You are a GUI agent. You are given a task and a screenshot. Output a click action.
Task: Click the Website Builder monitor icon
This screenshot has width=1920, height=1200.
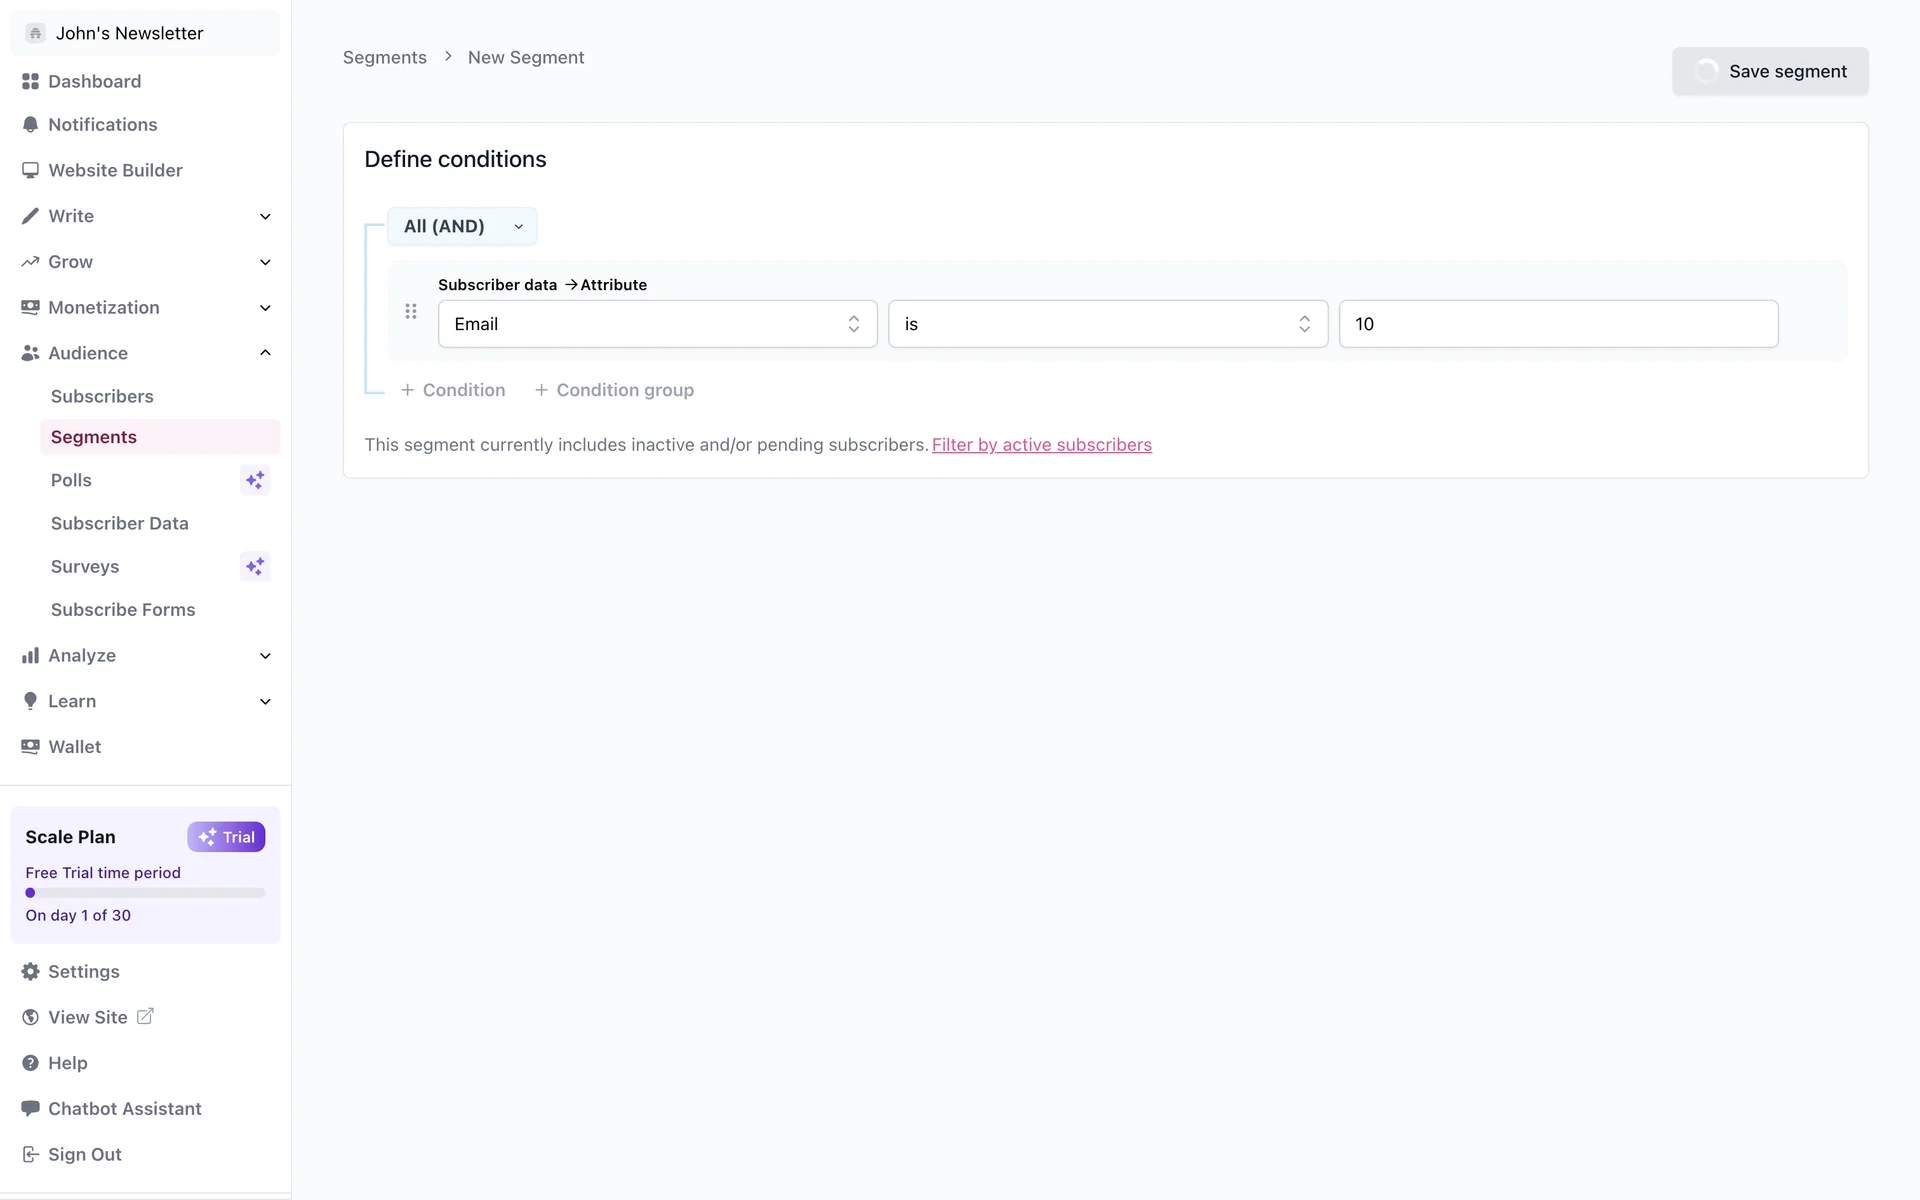(30, 170)
